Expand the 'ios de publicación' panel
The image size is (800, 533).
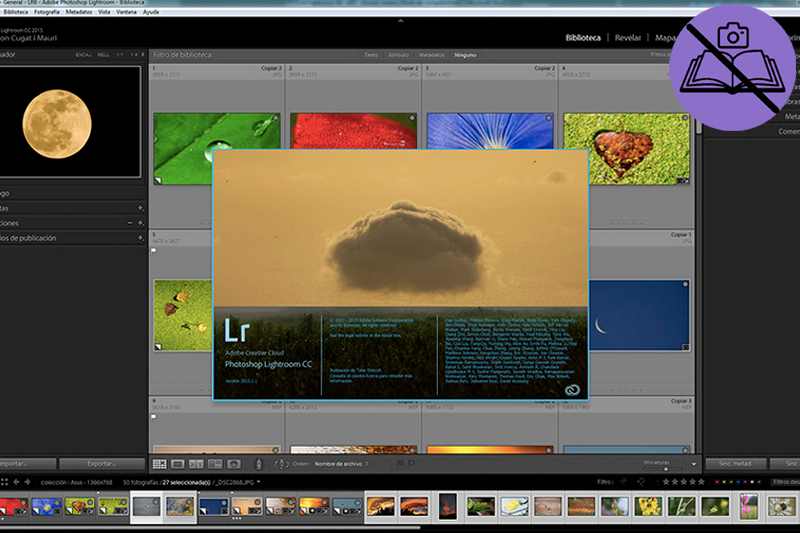click(28, 238)
